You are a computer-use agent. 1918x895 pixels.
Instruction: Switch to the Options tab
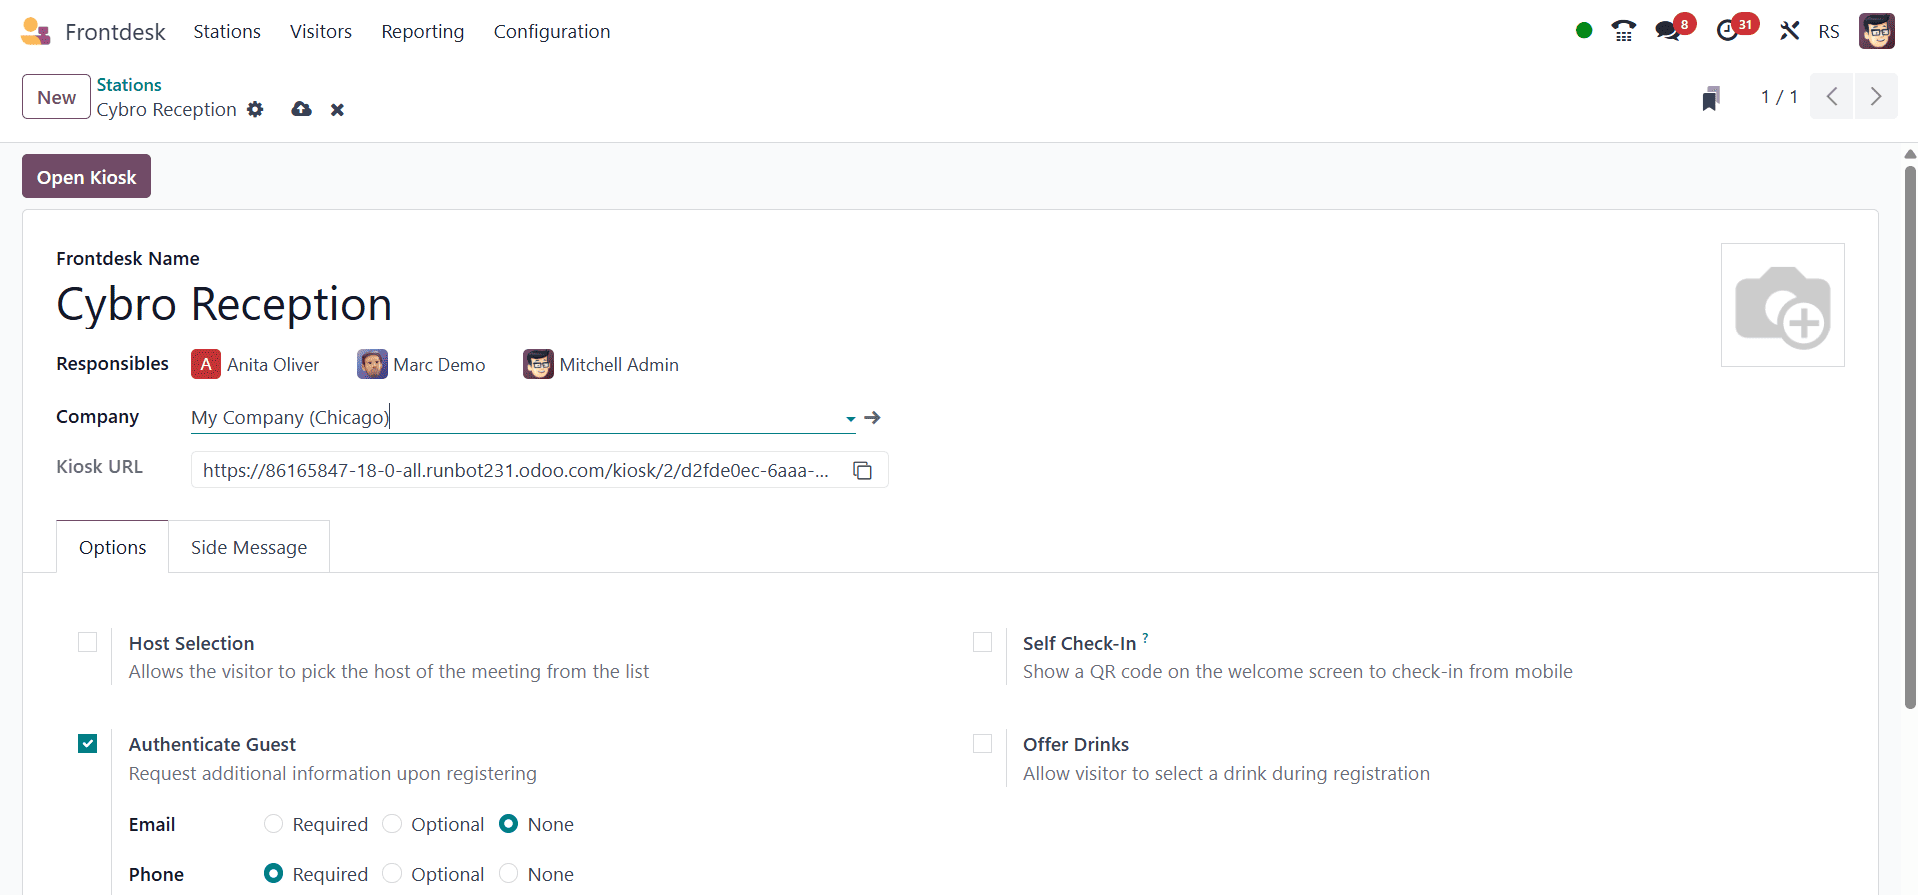click(x=112, y=547)
